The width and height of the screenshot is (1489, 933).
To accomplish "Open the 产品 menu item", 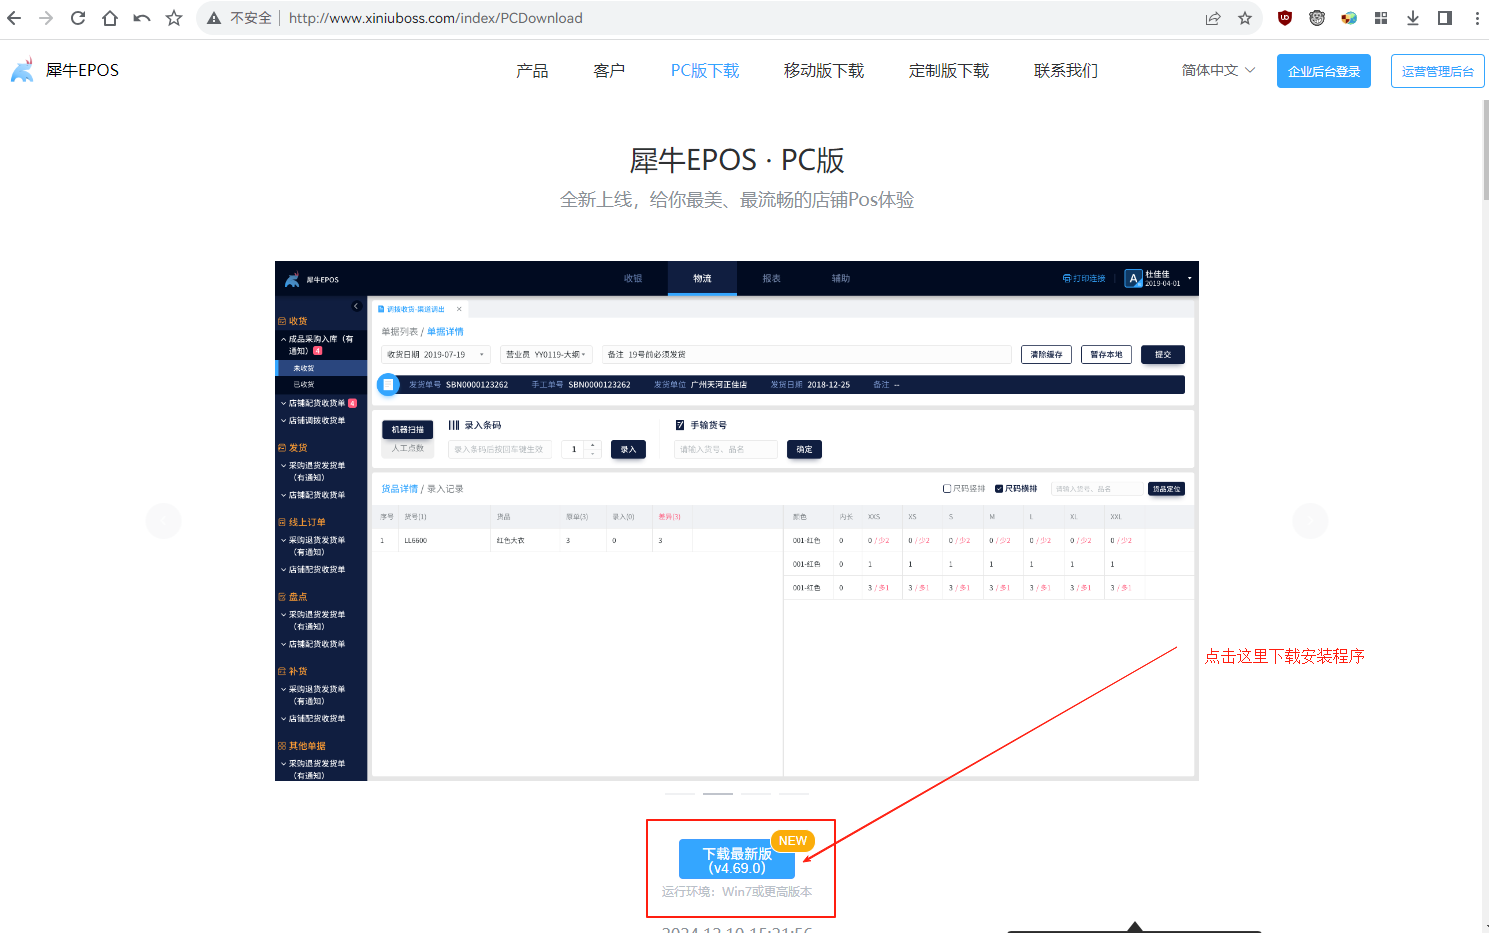I will (x=532, y=71).
